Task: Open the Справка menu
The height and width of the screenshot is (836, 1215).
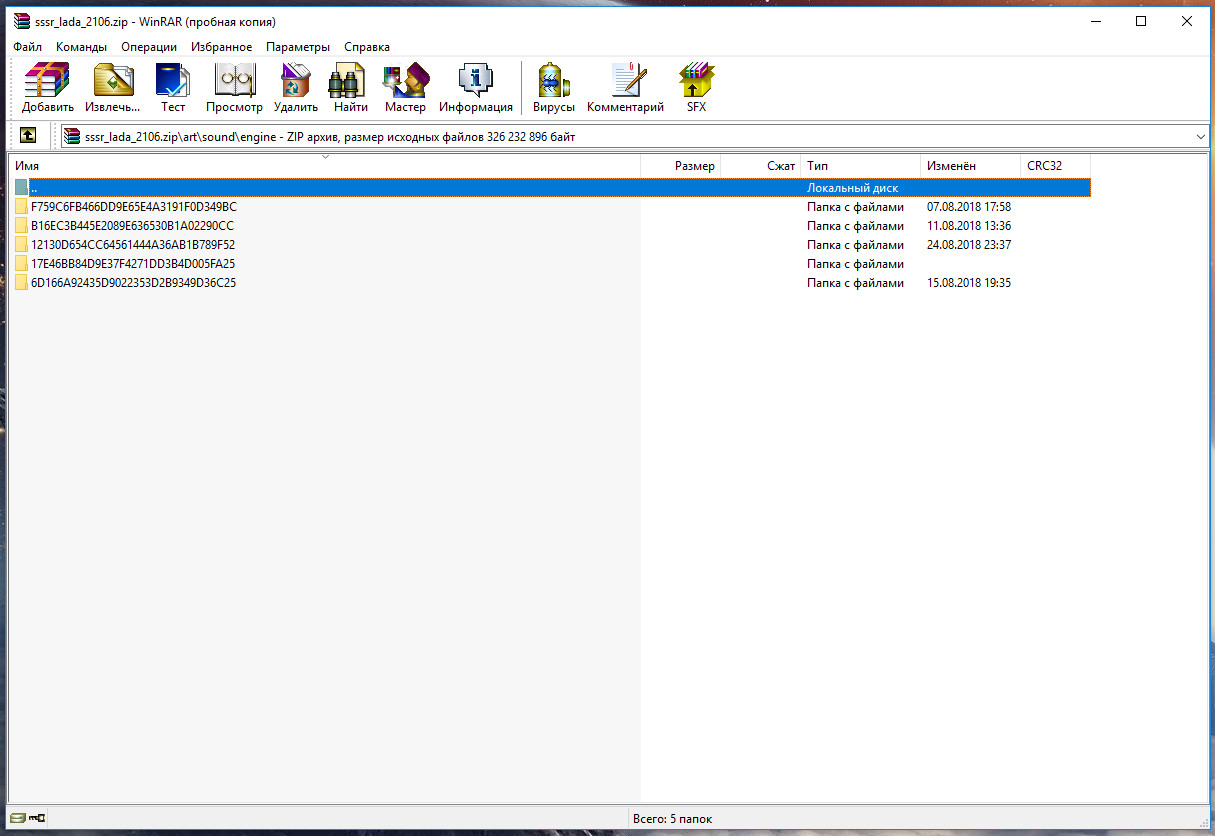Action: pyautogui.click(x=367, y=47)
